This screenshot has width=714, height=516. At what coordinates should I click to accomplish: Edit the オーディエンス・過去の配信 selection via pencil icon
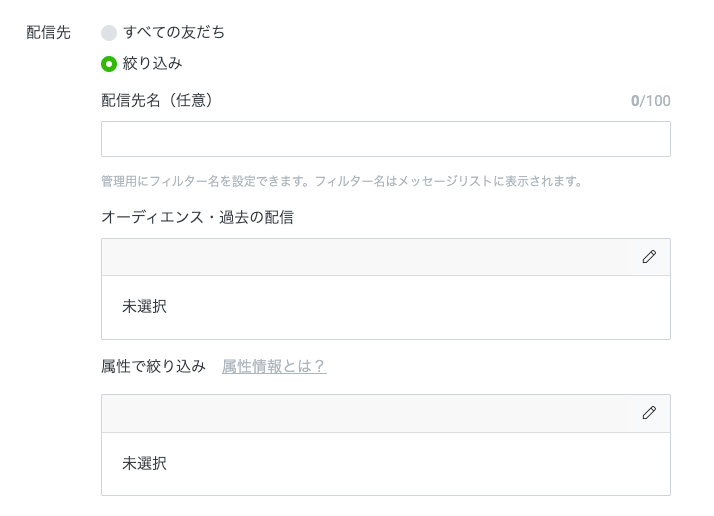[x=649, y=257]
